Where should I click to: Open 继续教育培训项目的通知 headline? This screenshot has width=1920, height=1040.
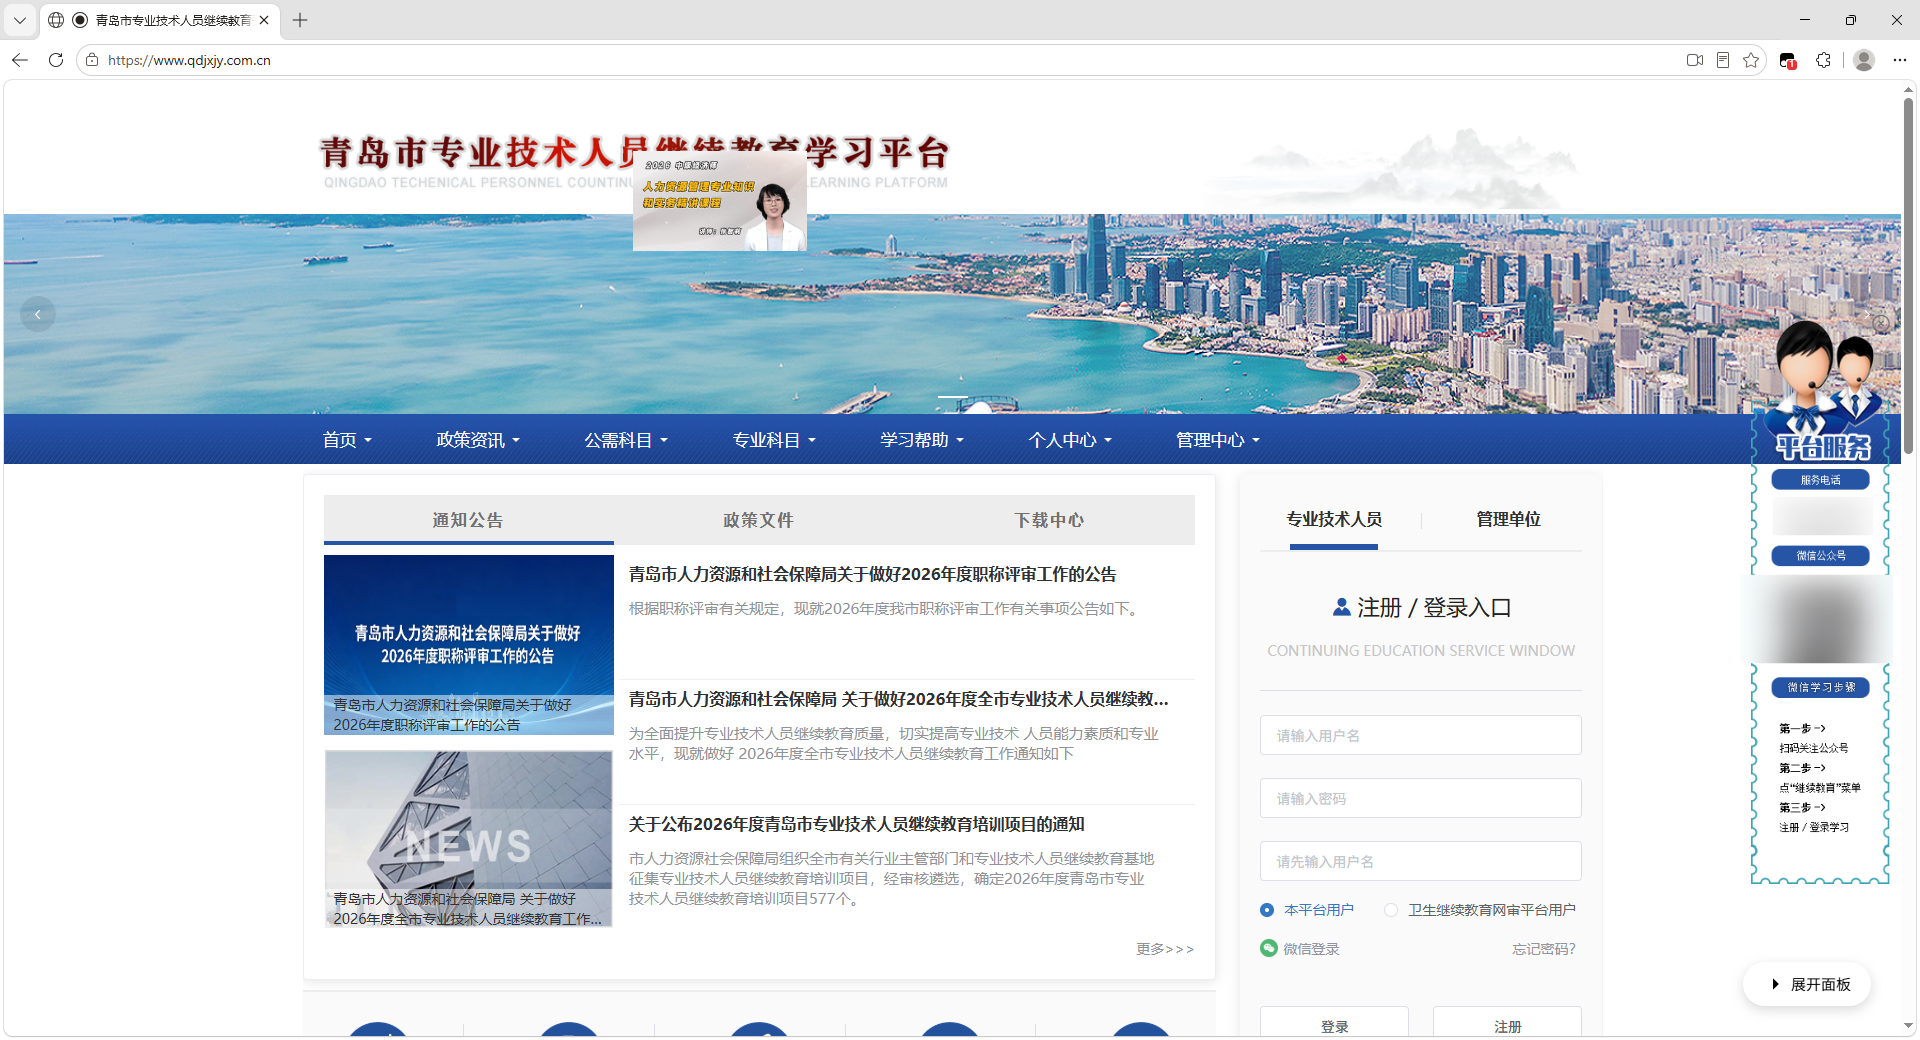click(x=856, y=824)
